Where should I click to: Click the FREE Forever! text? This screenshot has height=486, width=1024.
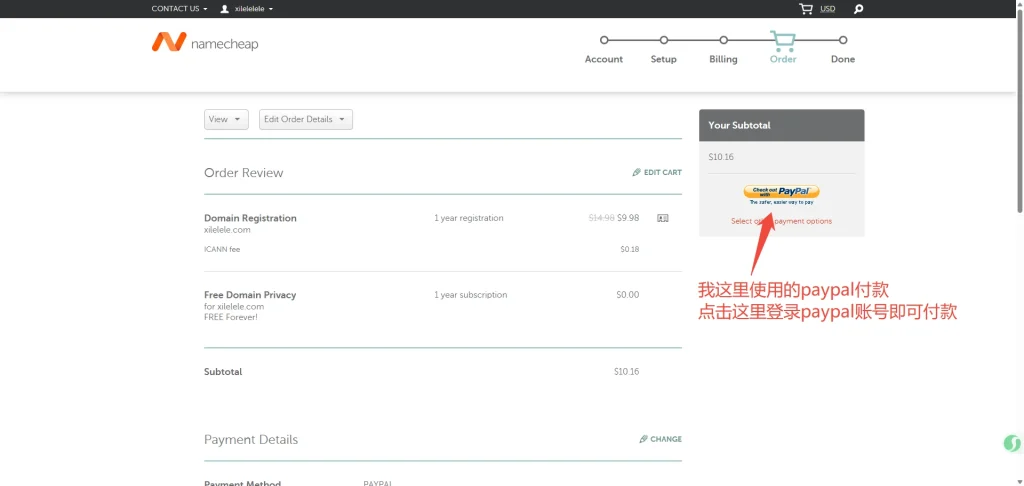231,317
